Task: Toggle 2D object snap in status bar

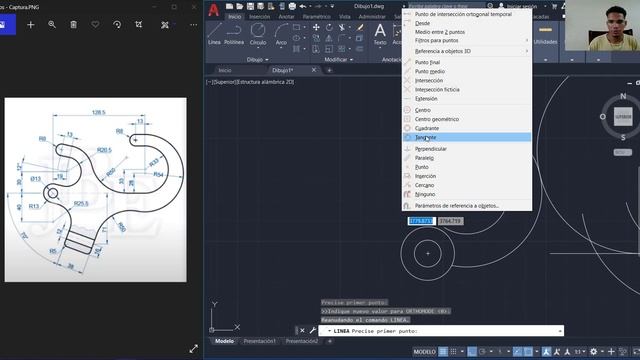Action: coord(528,351)
